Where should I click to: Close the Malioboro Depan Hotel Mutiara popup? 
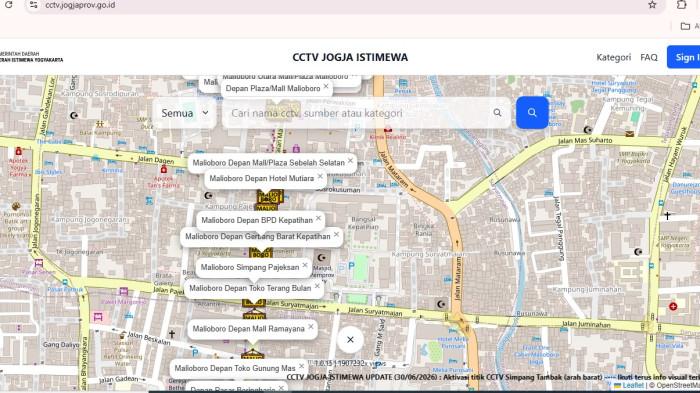(320, 176)
